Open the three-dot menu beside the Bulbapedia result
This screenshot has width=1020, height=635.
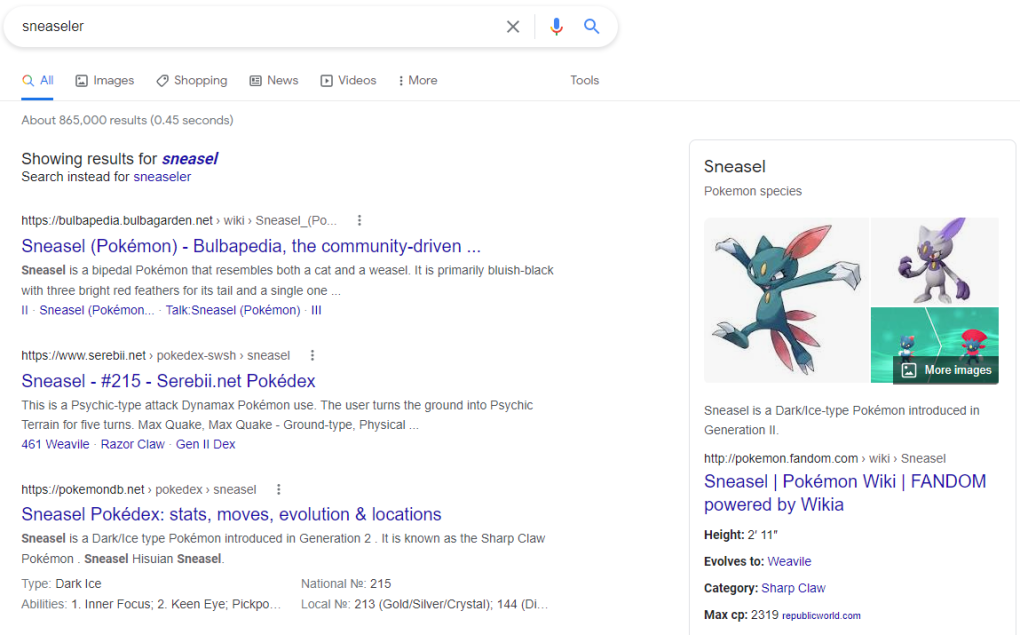pos(359,221)
